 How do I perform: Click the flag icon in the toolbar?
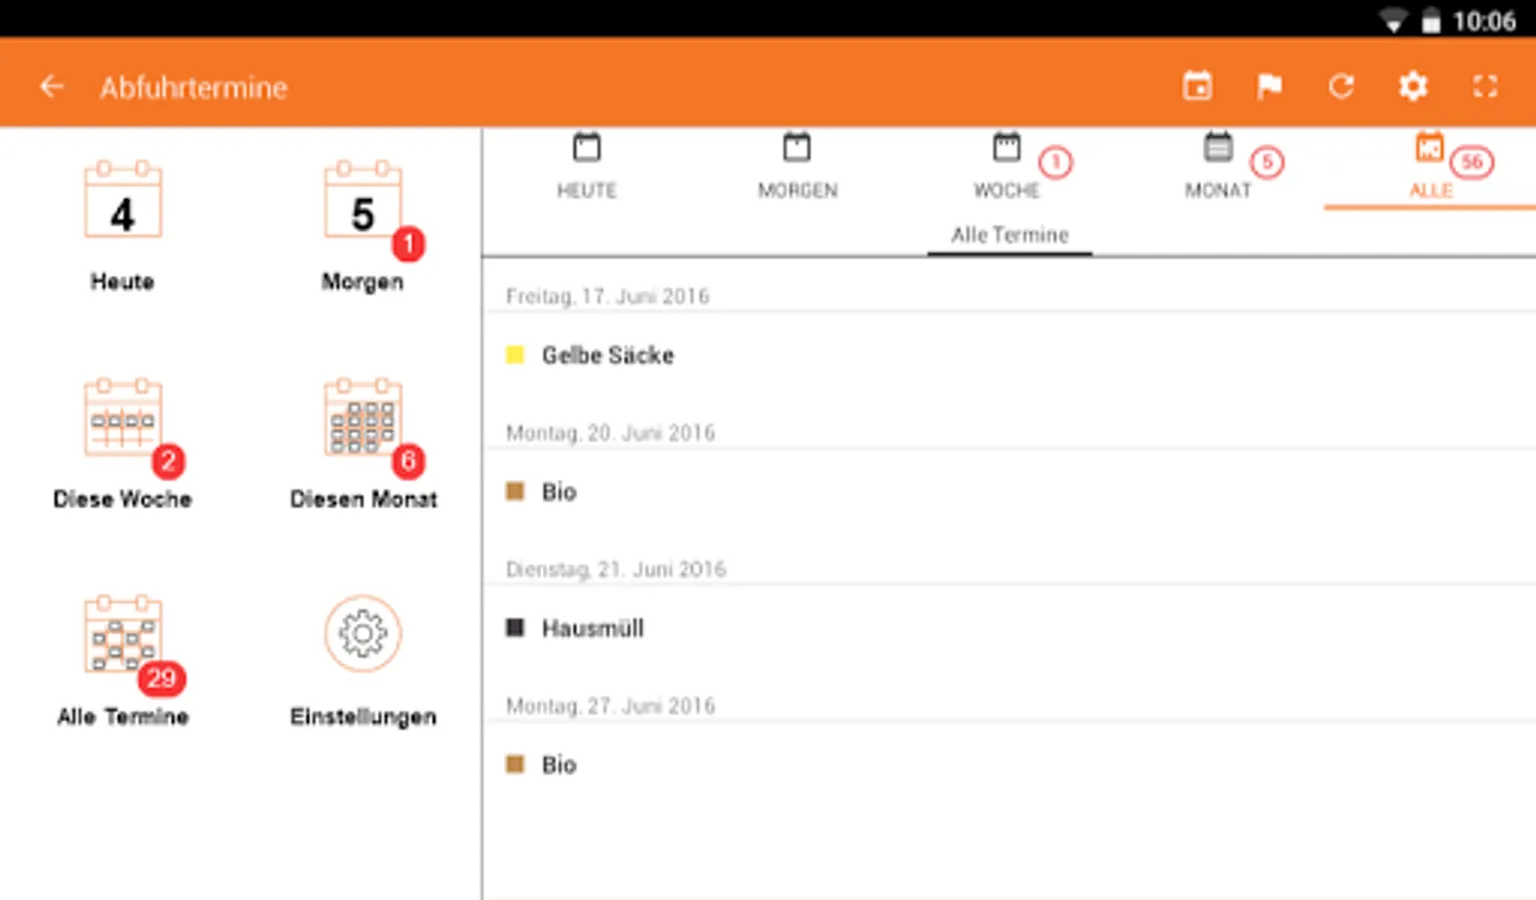(x=1269, y=87)
